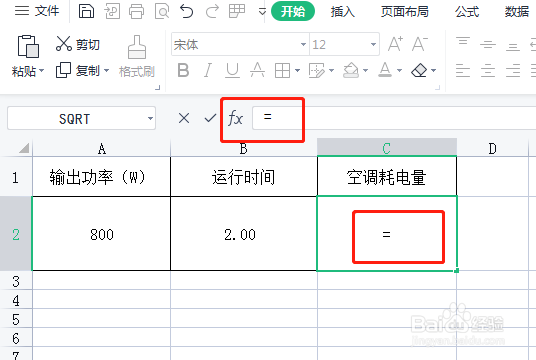Image resolution: width=536 pixels, height=360 pixels.
Task: Toggle bold formatting
Action: 183,70
